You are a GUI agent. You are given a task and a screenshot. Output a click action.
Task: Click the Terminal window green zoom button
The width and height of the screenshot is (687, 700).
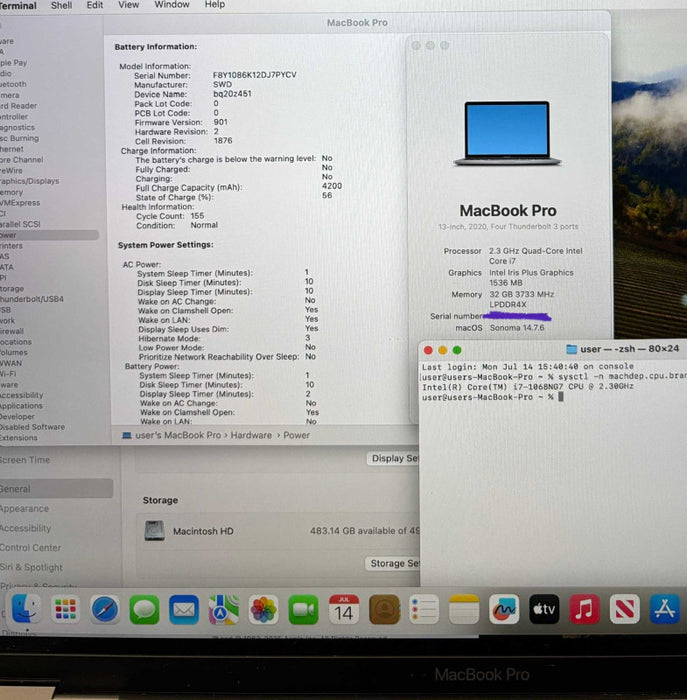457,350
